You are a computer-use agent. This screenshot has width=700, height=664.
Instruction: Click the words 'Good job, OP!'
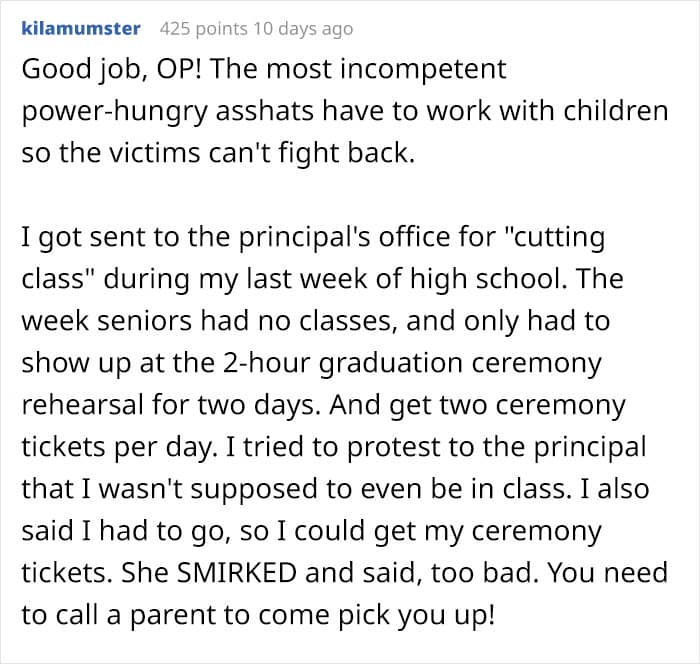tap(111, 70)
